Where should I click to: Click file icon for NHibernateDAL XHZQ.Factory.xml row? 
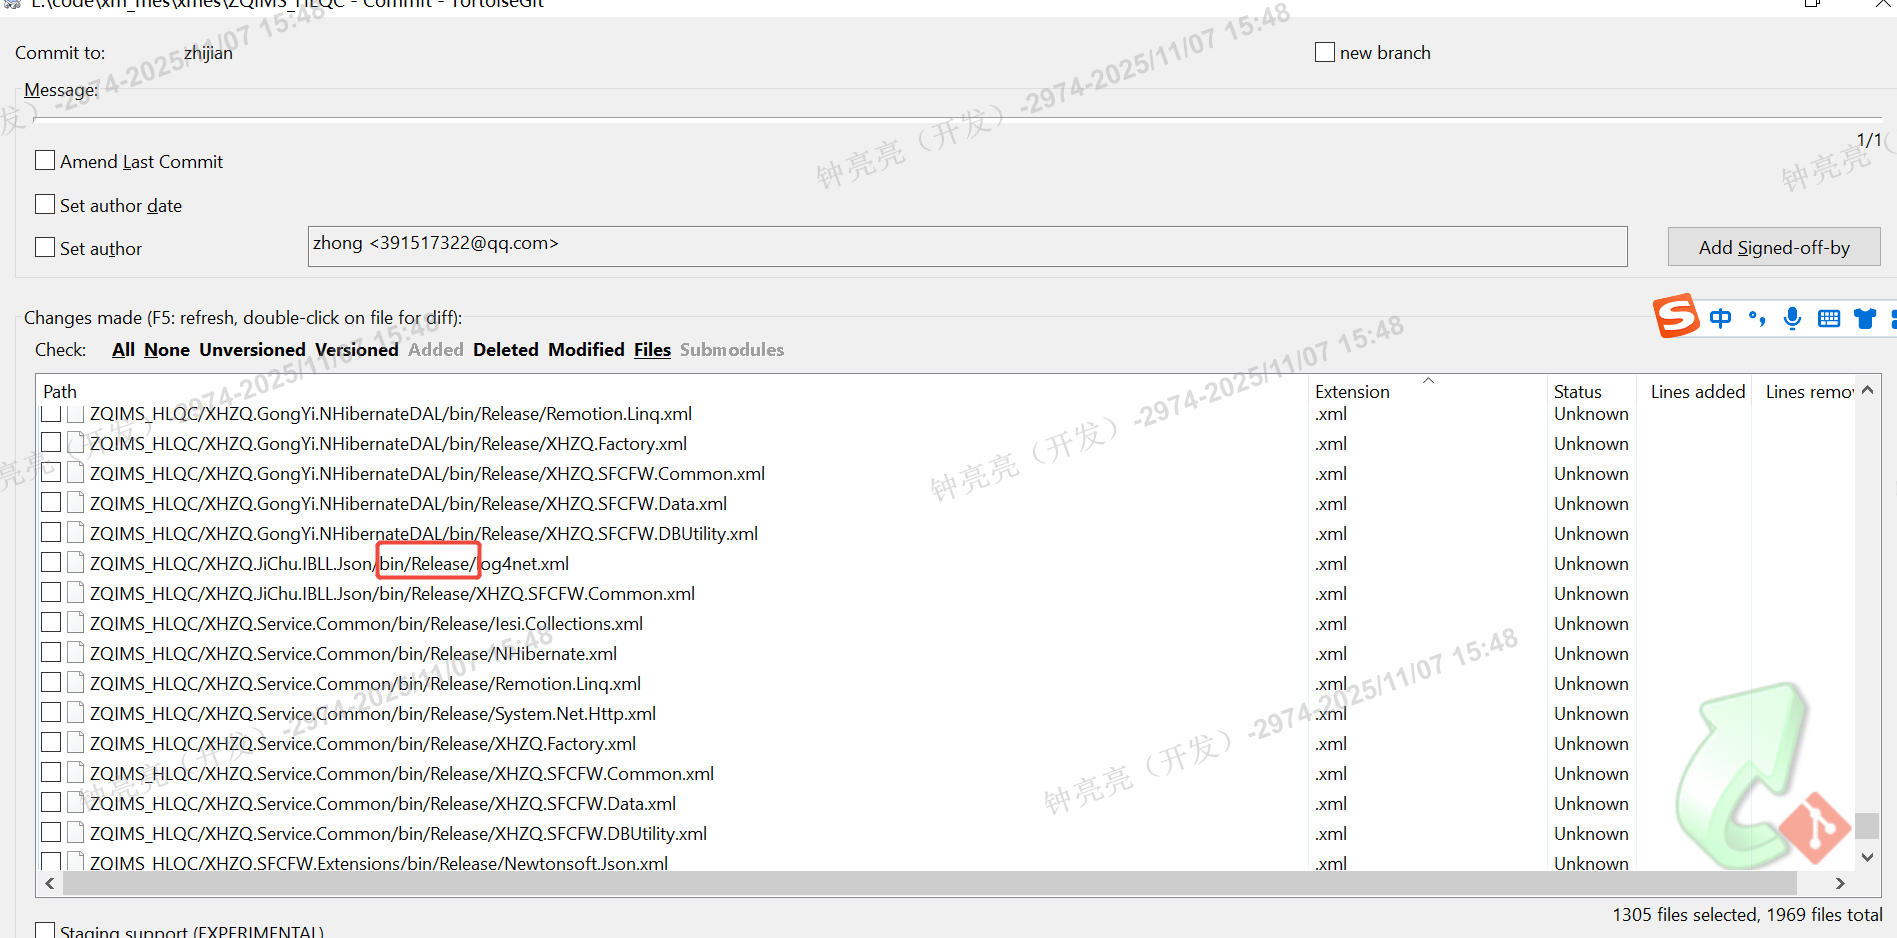(x=76, y=443)
